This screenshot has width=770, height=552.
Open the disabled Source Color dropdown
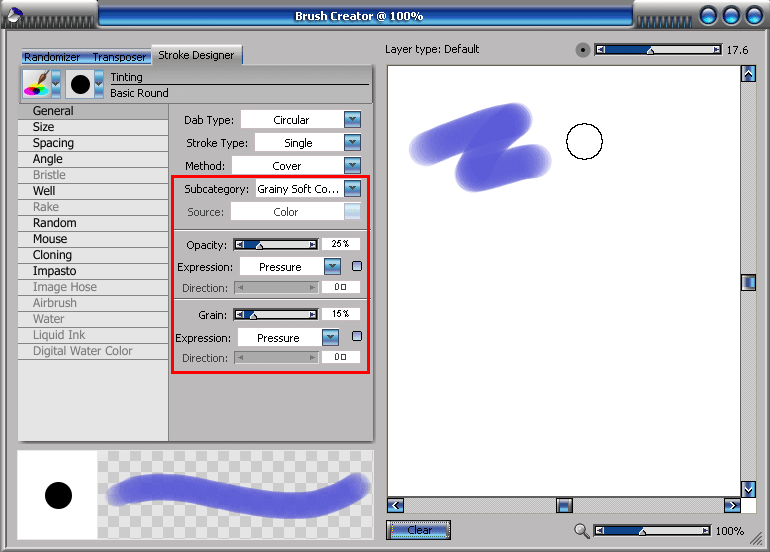point(352,212)
